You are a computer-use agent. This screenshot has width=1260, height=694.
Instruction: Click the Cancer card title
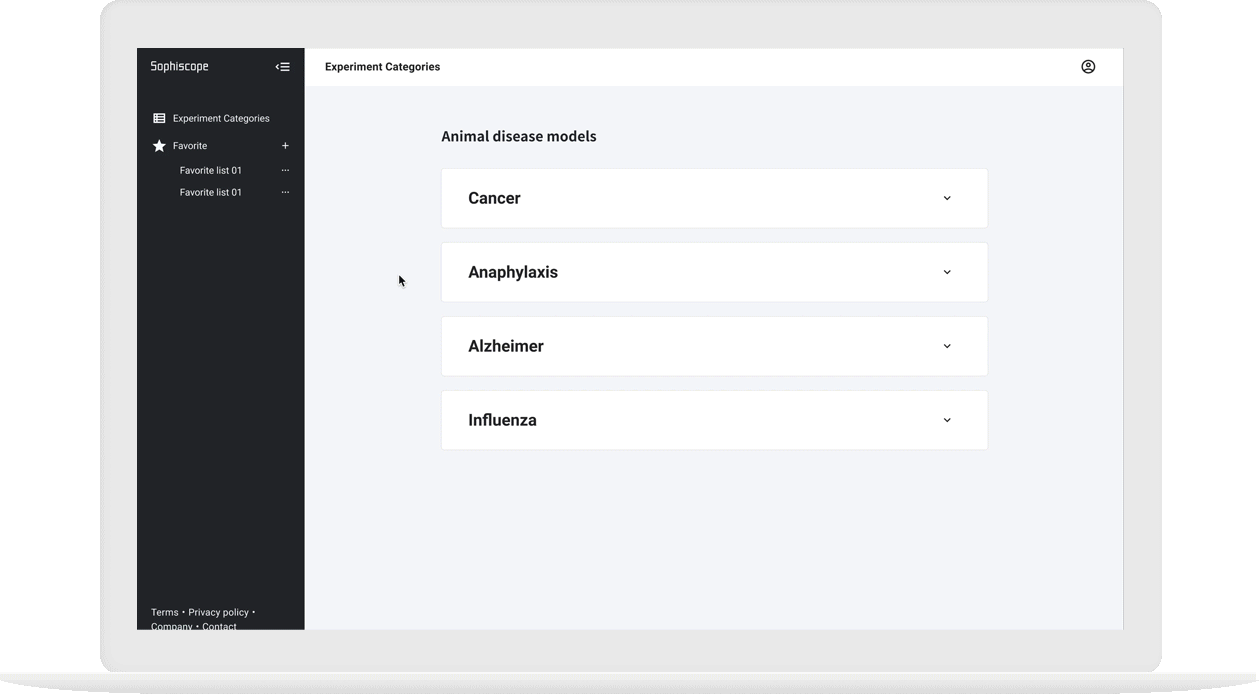coord(494,198)
